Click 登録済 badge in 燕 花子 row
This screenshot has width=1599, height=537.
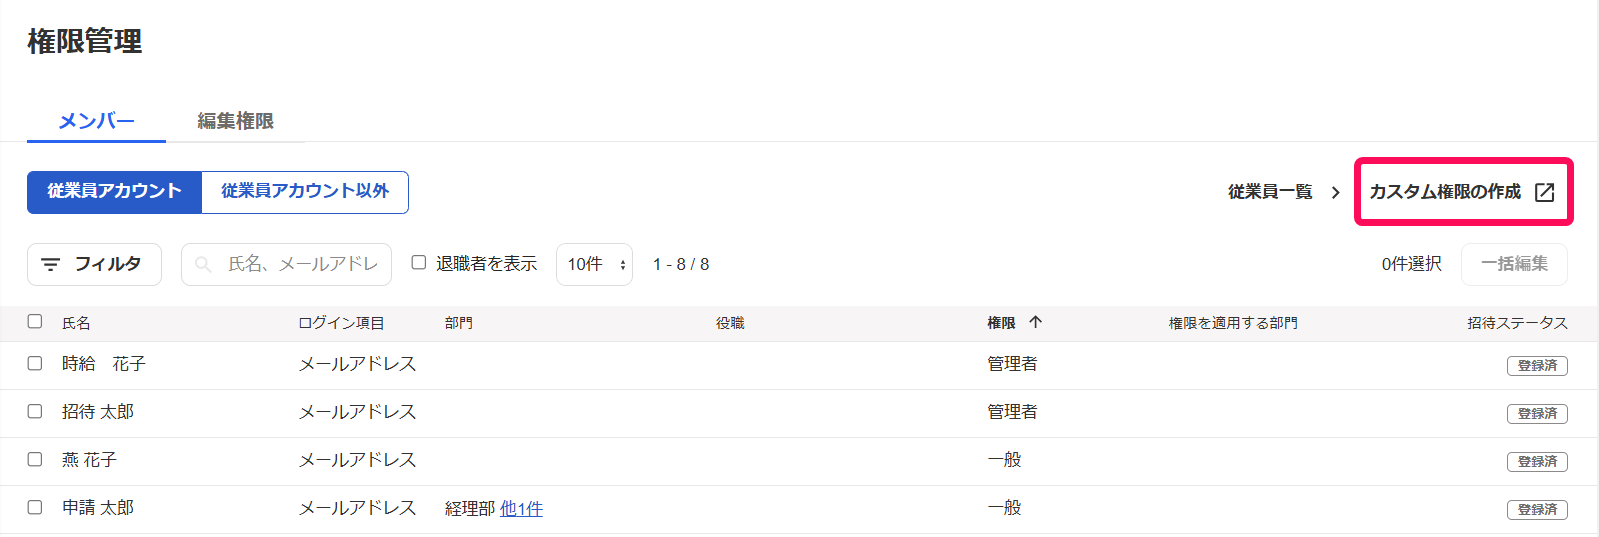pos(1537,462)
